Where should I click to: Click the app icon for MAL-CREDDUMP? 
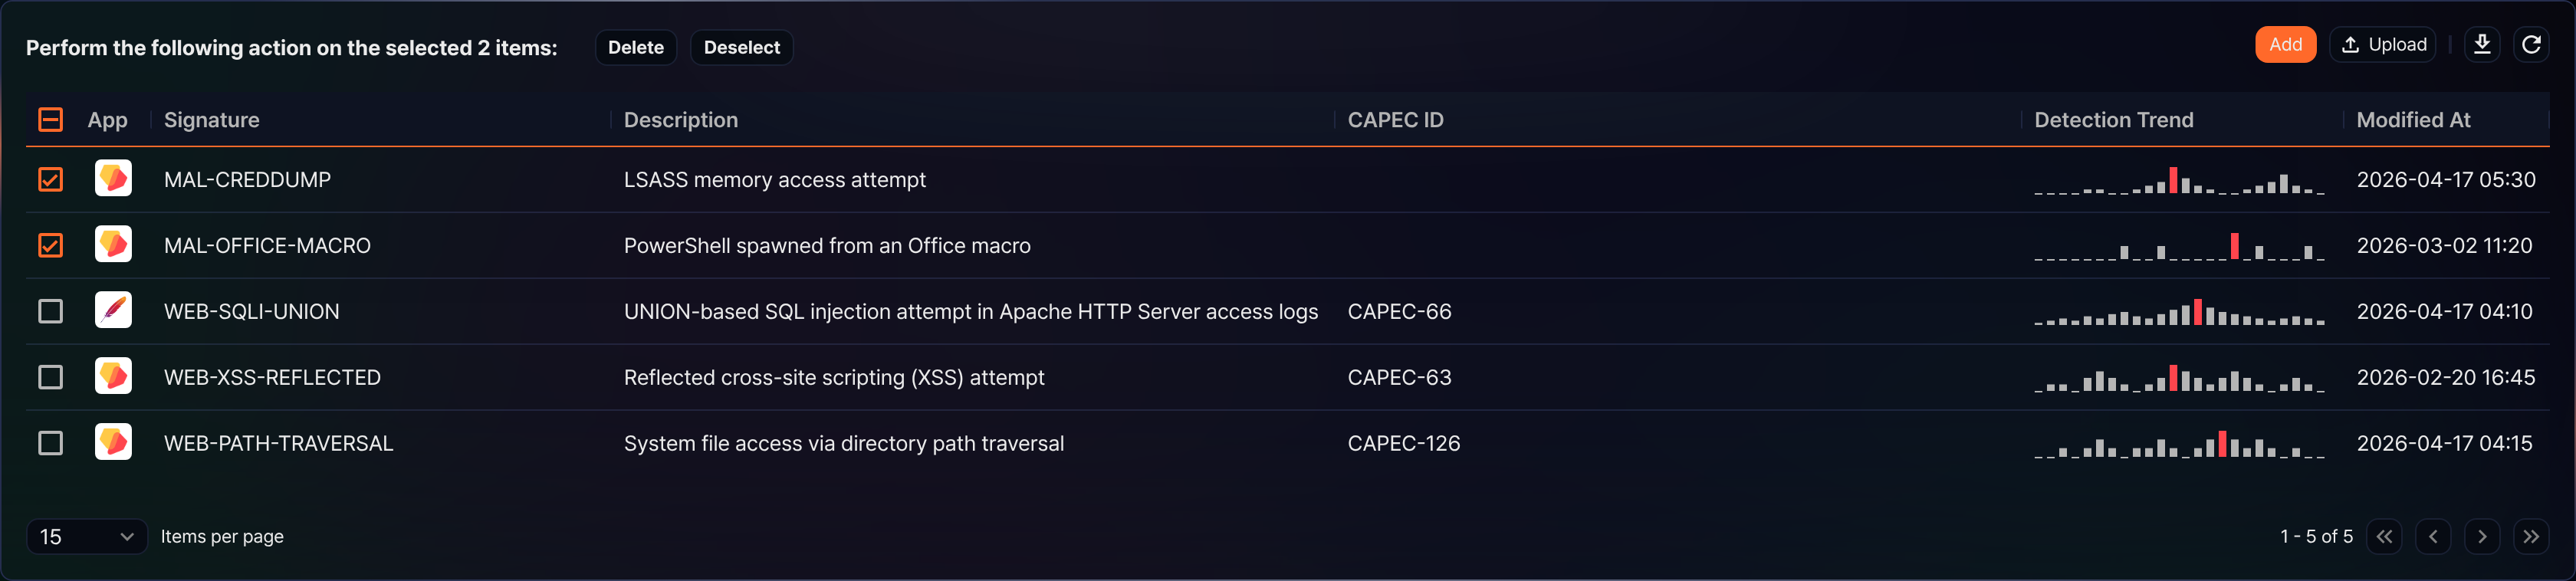click(x=113, y=179)
